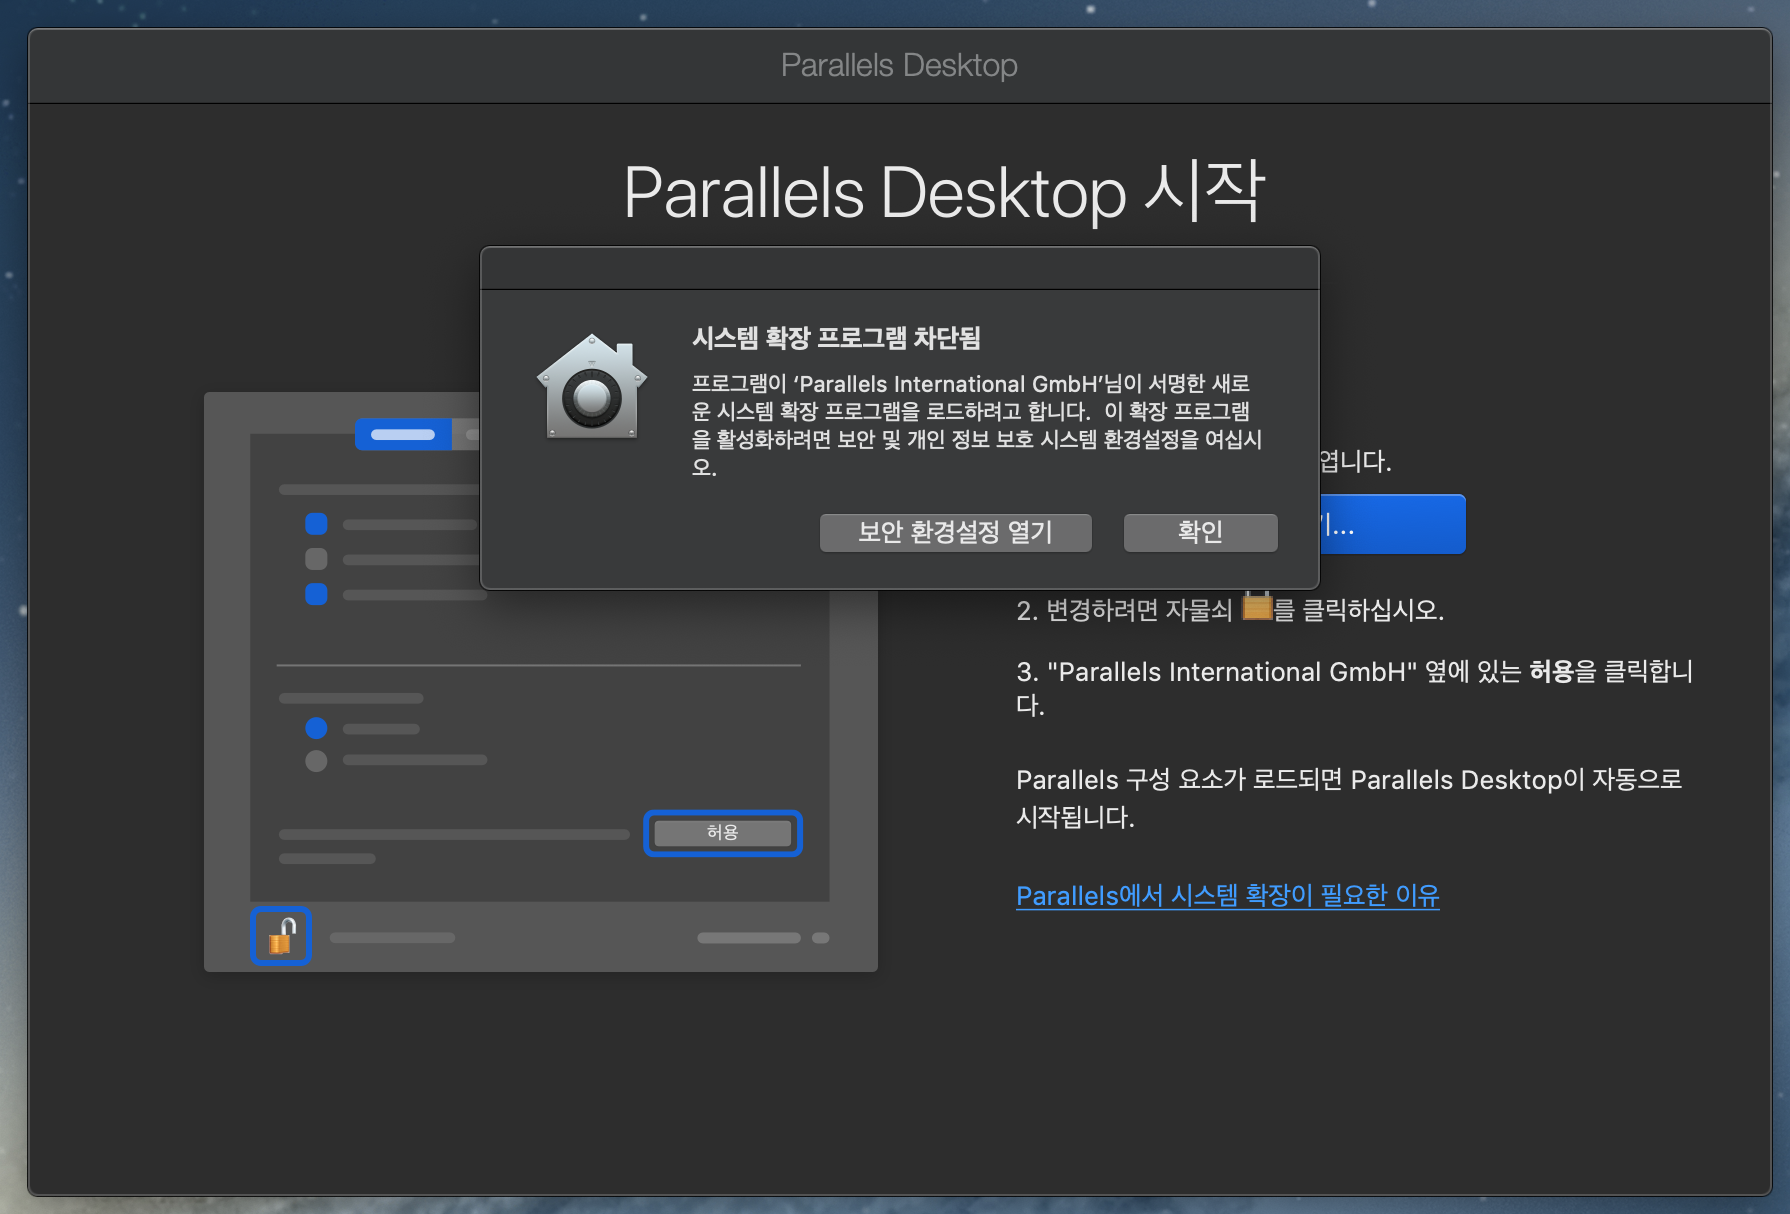Open the Parallels에서 시스템 확장이 필요한 이유 link
The image size is (1790, 1214).
pos(1227,895)
